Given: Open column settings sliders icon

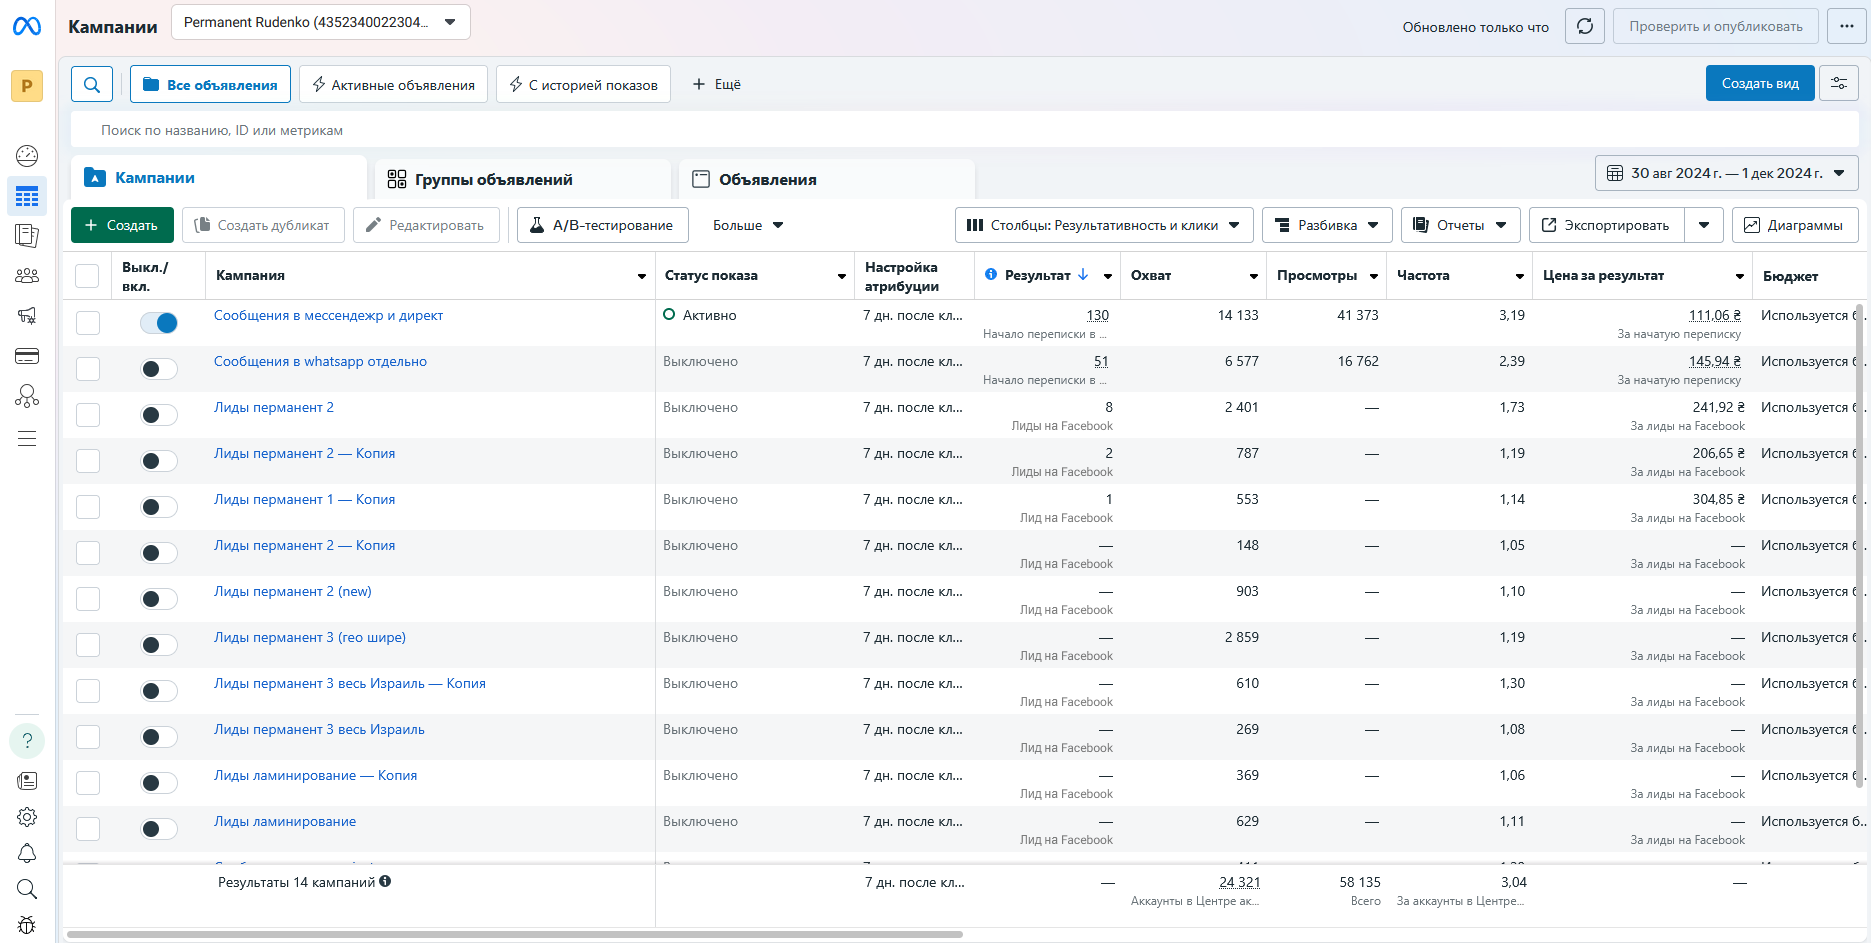Looking at the screenshot, I should coord(1839,84).
